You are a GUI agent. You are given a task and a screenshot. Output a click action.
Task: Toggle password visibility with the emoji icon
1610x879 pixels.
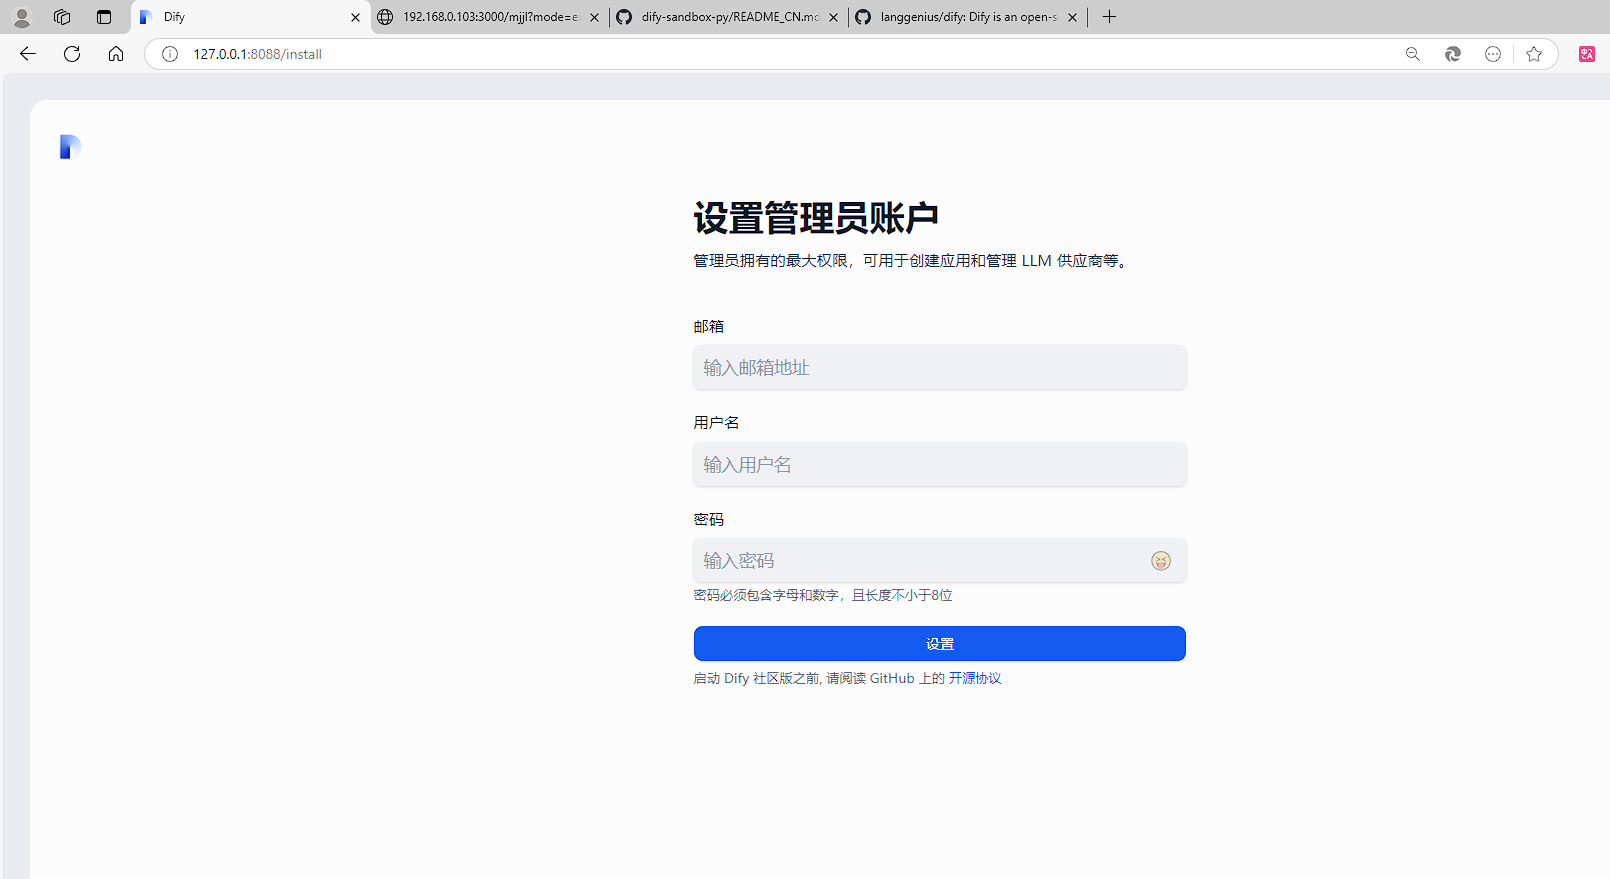pos(1161,561)
